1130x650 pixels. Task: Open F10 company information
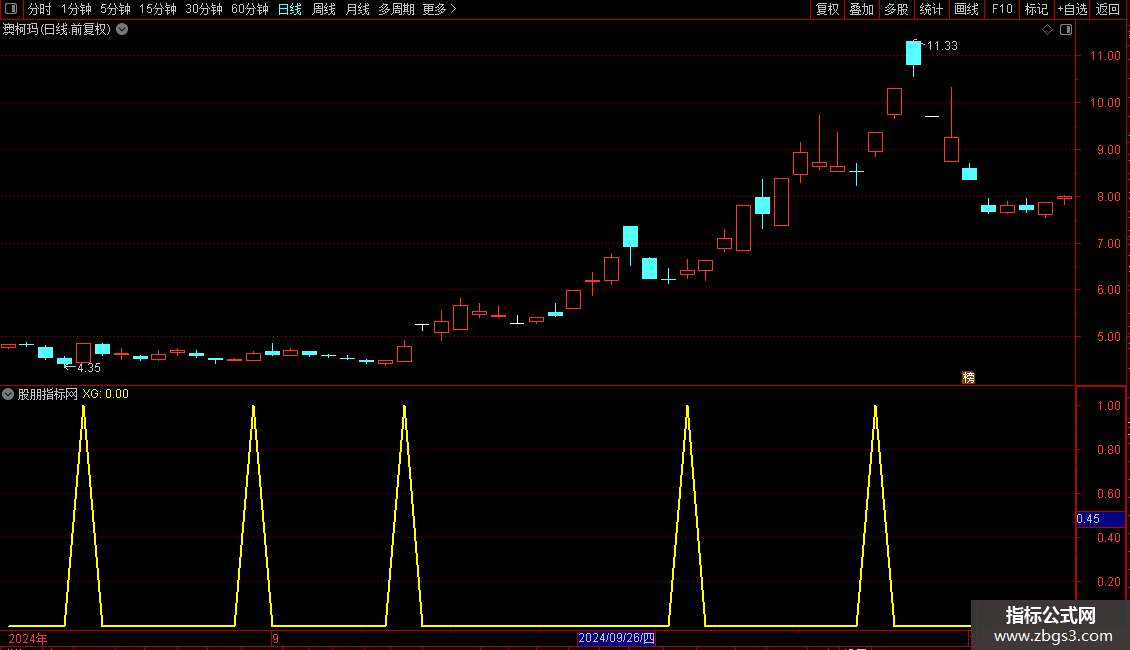pyautogui.click(x=1002, y=9)
